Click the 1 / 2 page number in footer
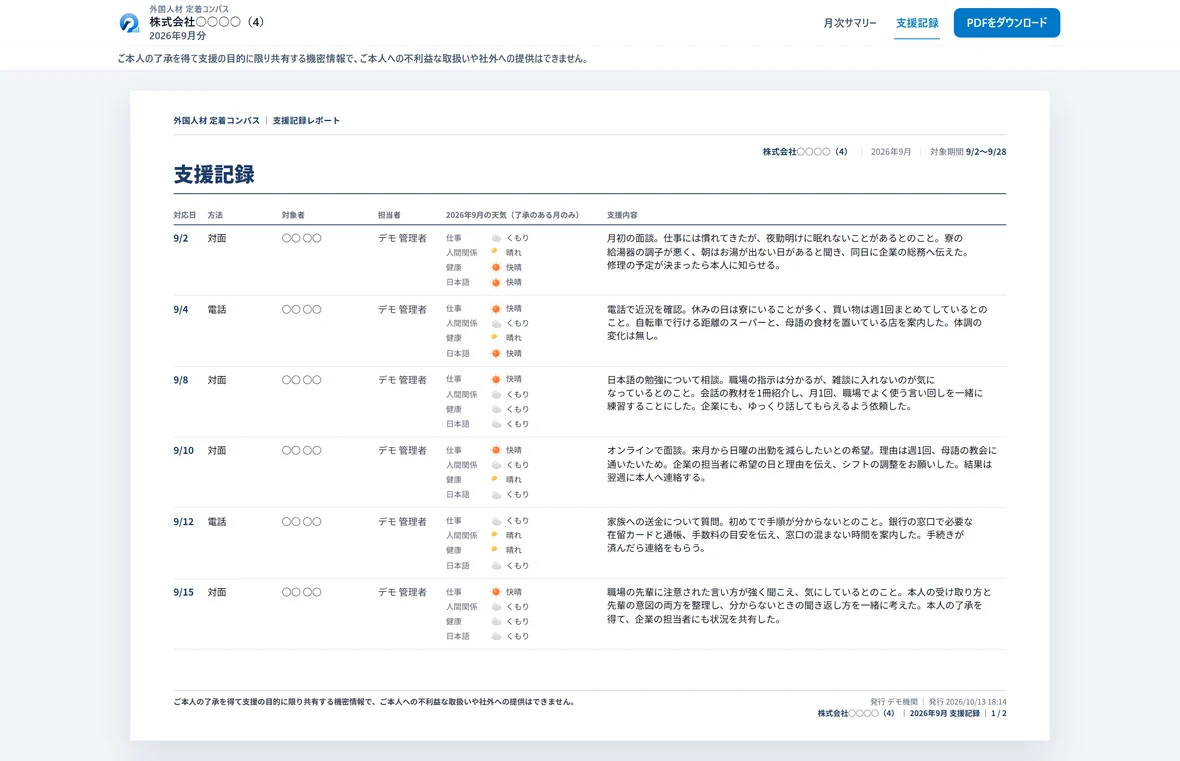Screen dimensions: 1180x761 [999, 714]
